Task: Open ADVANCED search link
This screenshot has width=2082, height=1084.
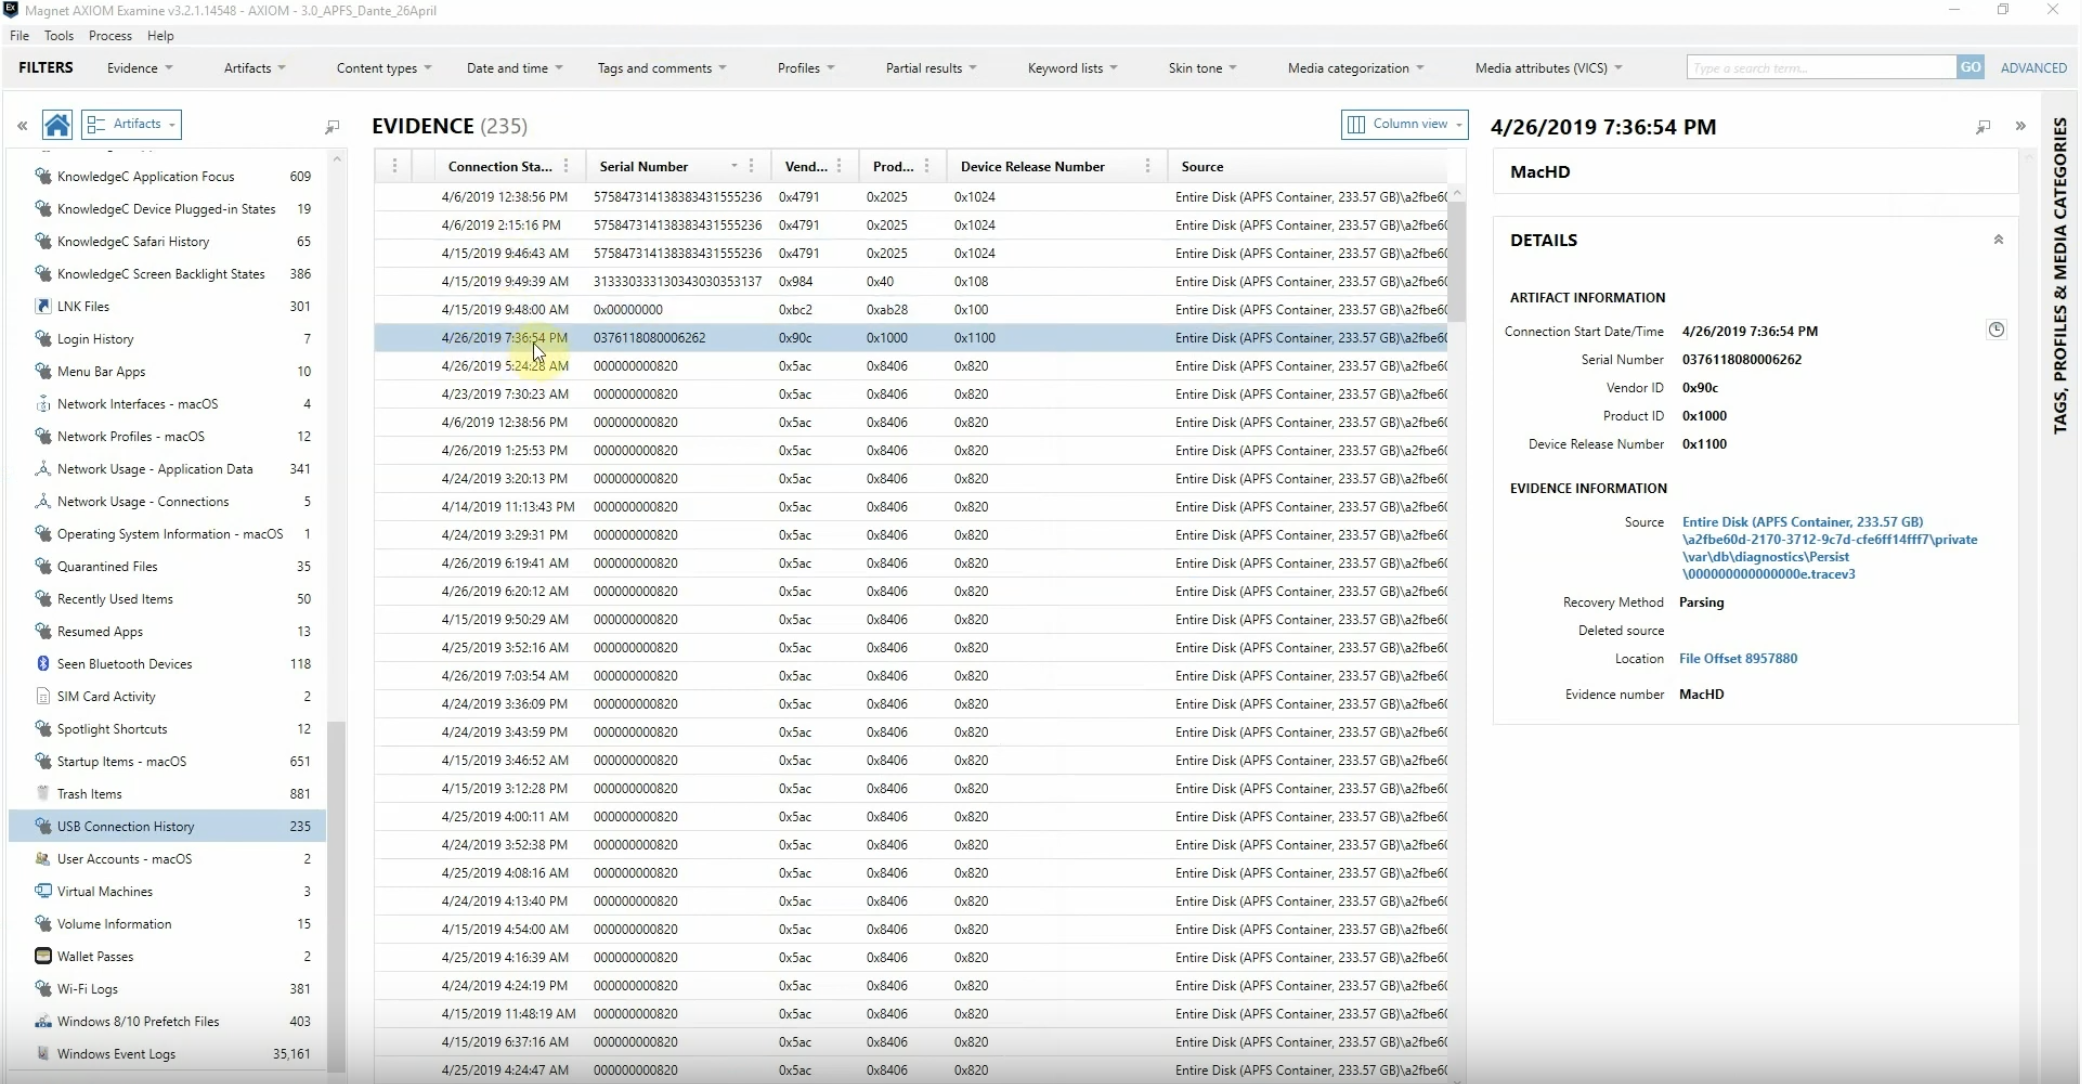Action: coord(2033,68)
